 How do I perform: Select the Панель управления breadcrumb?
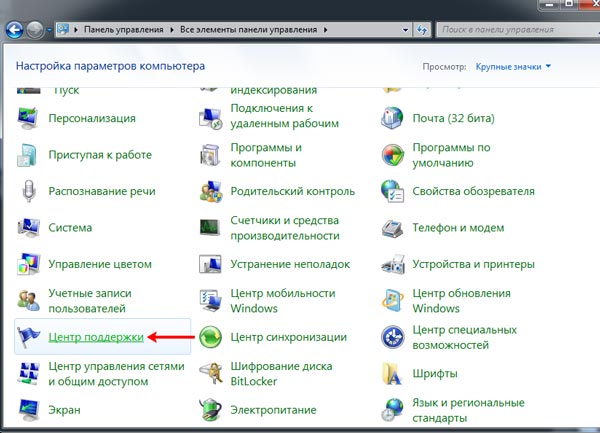[x=124, y=30]
